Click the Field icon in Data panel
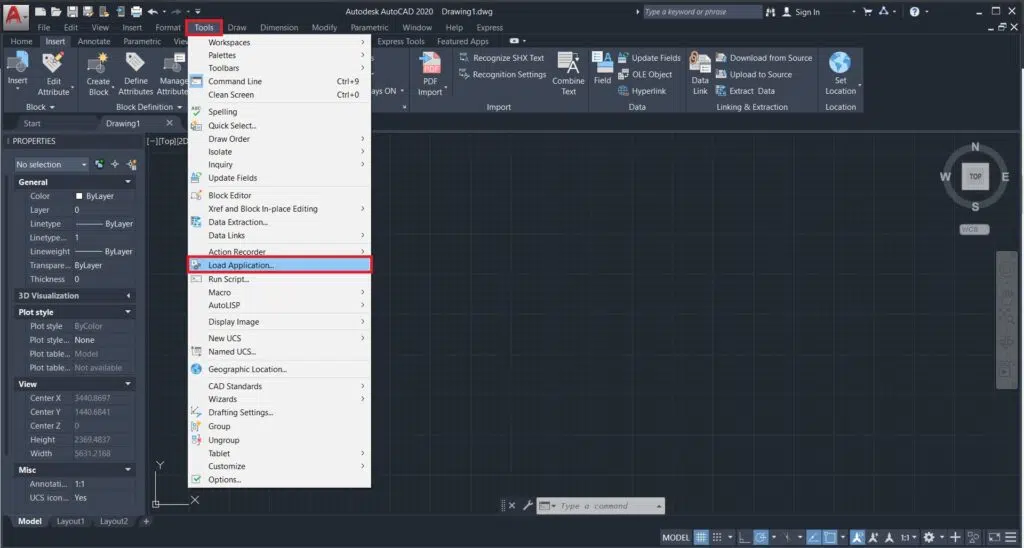 point(602,64)
